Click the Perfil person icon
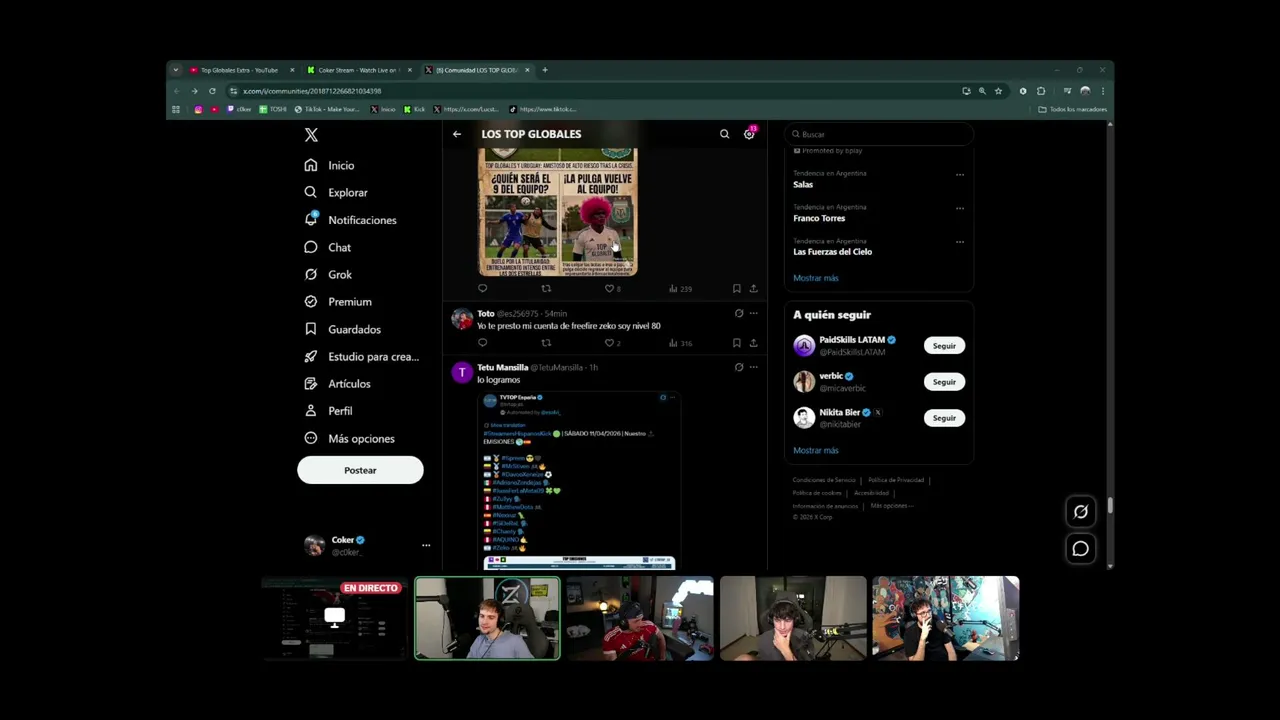The image size is (1280, 720). 311,411
